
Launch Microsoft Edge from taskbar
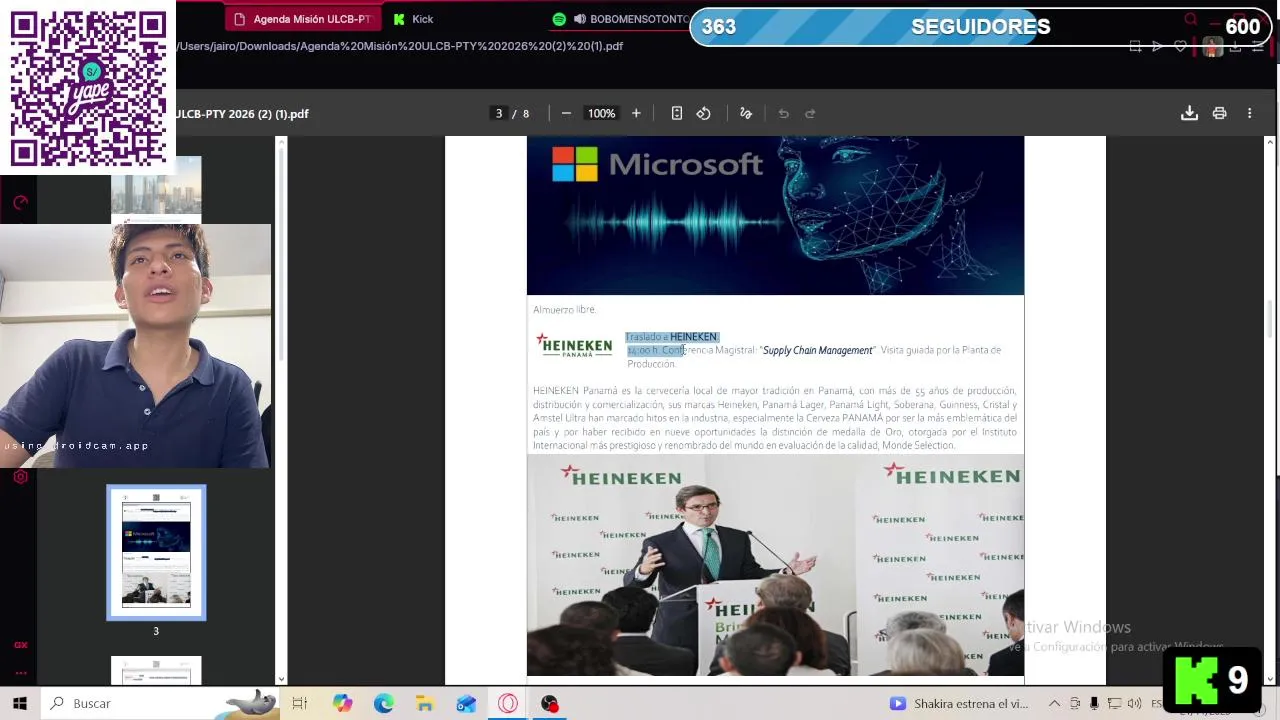[x=384, y=703]
